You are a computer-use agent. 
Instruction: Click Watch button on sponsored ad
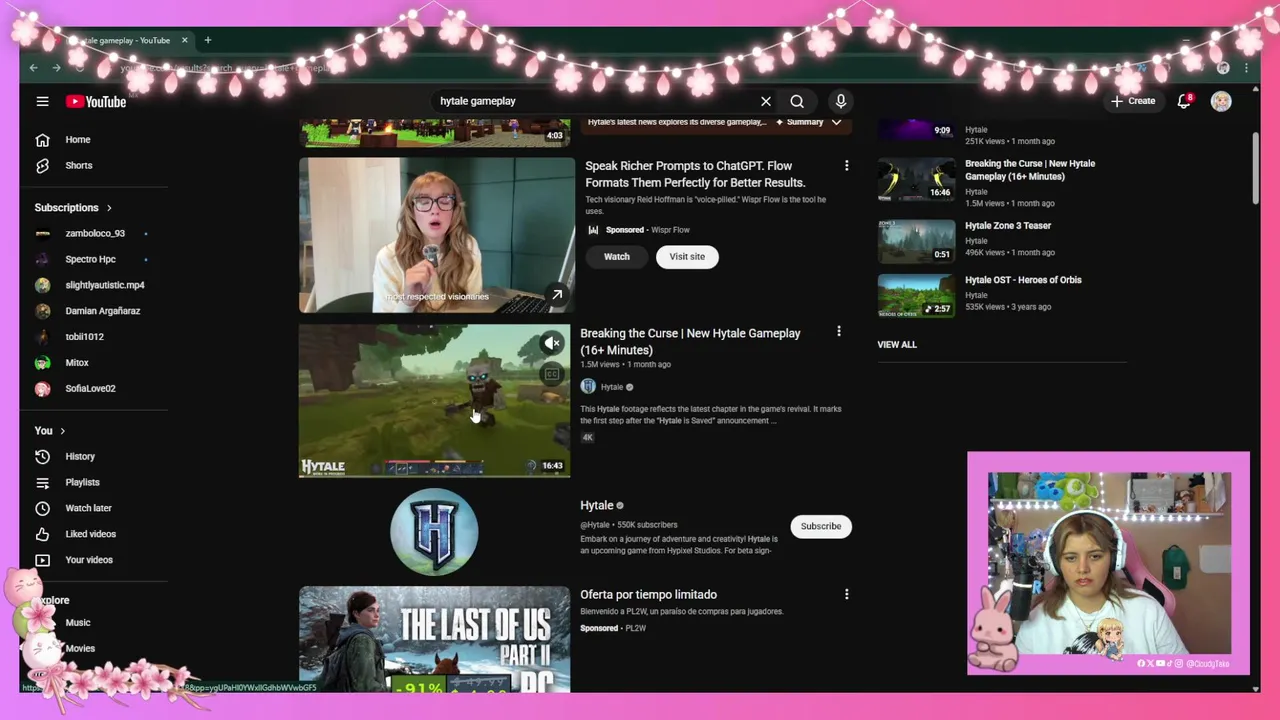617,257
